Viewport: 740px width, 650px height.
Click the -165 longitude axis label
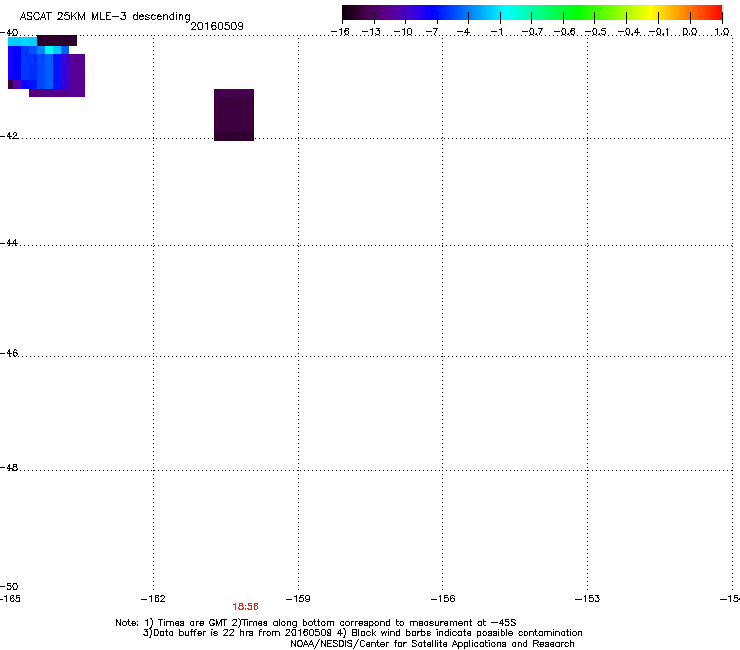coord(10,599)
